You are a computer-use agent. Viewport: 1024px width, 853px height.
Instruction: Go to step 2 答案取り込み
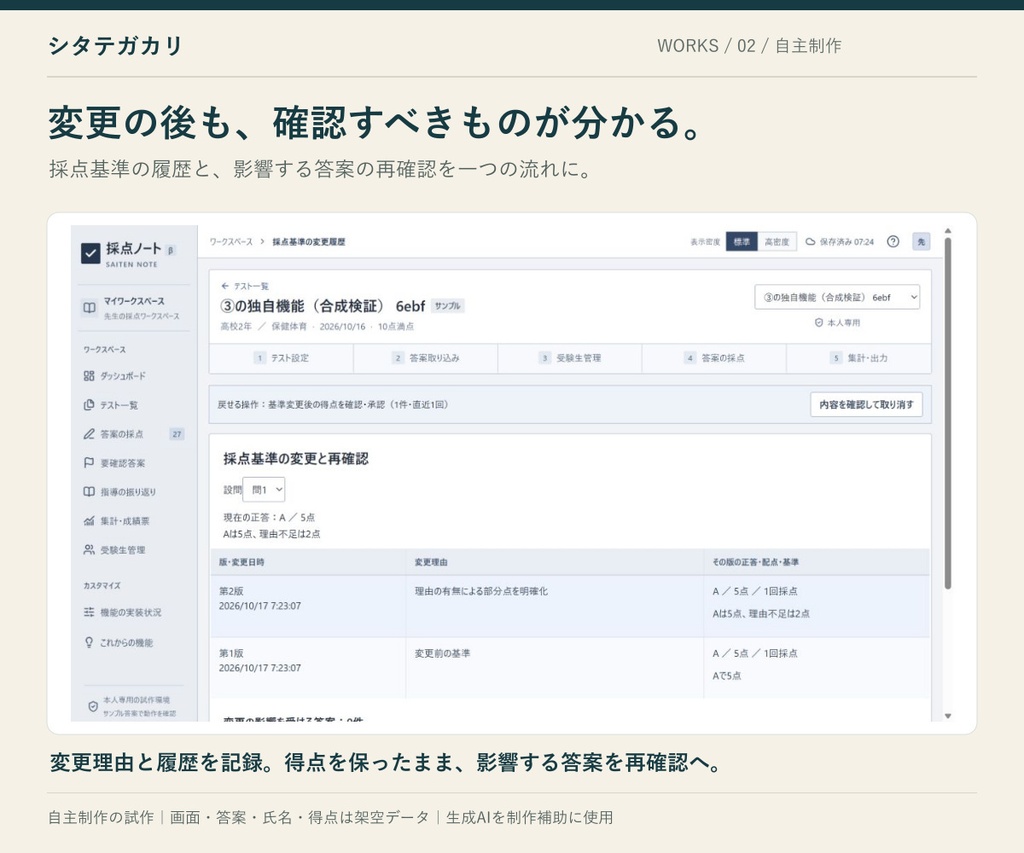[426, 358]
